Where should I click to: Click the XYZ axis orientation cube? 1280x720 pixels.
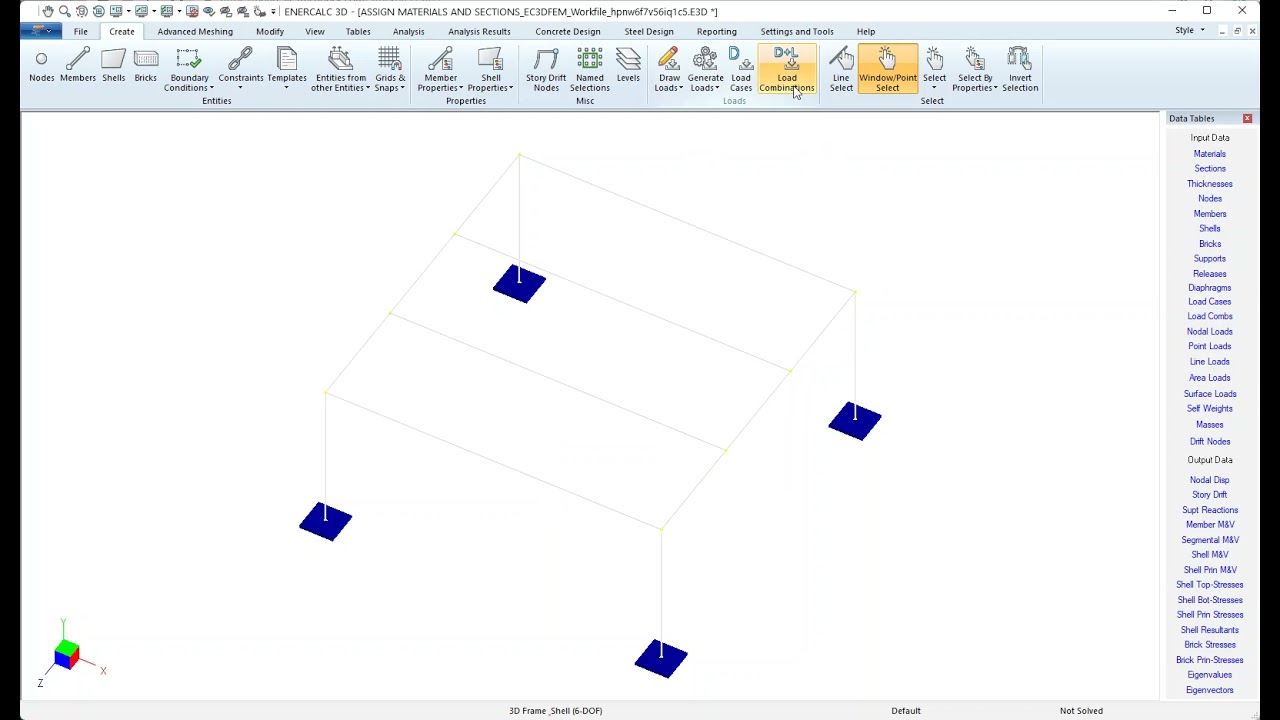(x=67, y=655)
